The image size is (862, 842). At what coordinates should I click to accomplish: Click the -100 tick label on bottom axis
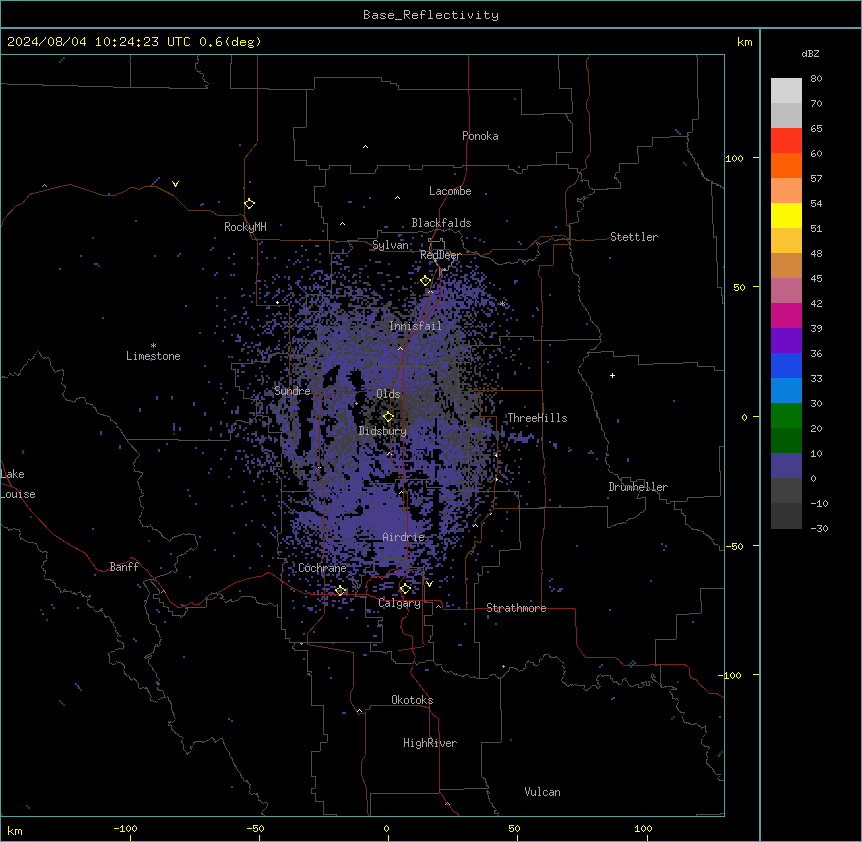125,828
